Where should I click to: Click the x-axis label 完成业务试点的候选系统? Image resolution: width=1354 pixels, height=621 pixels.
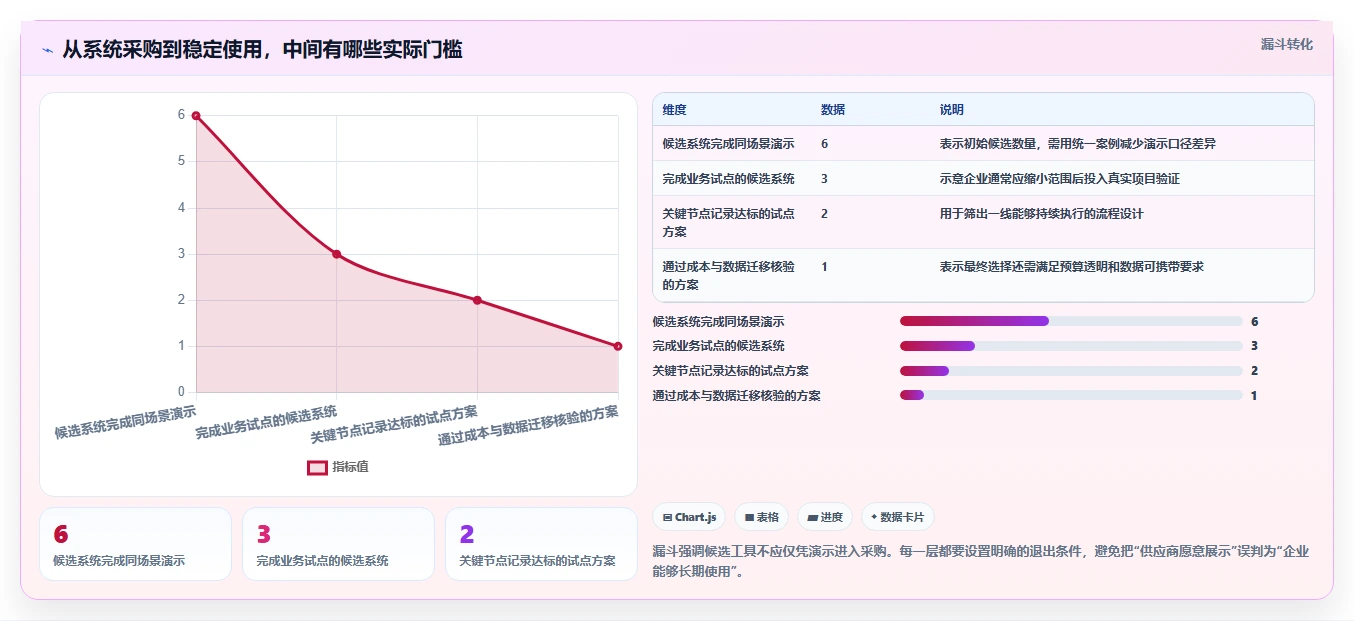(x=266, y=422)
